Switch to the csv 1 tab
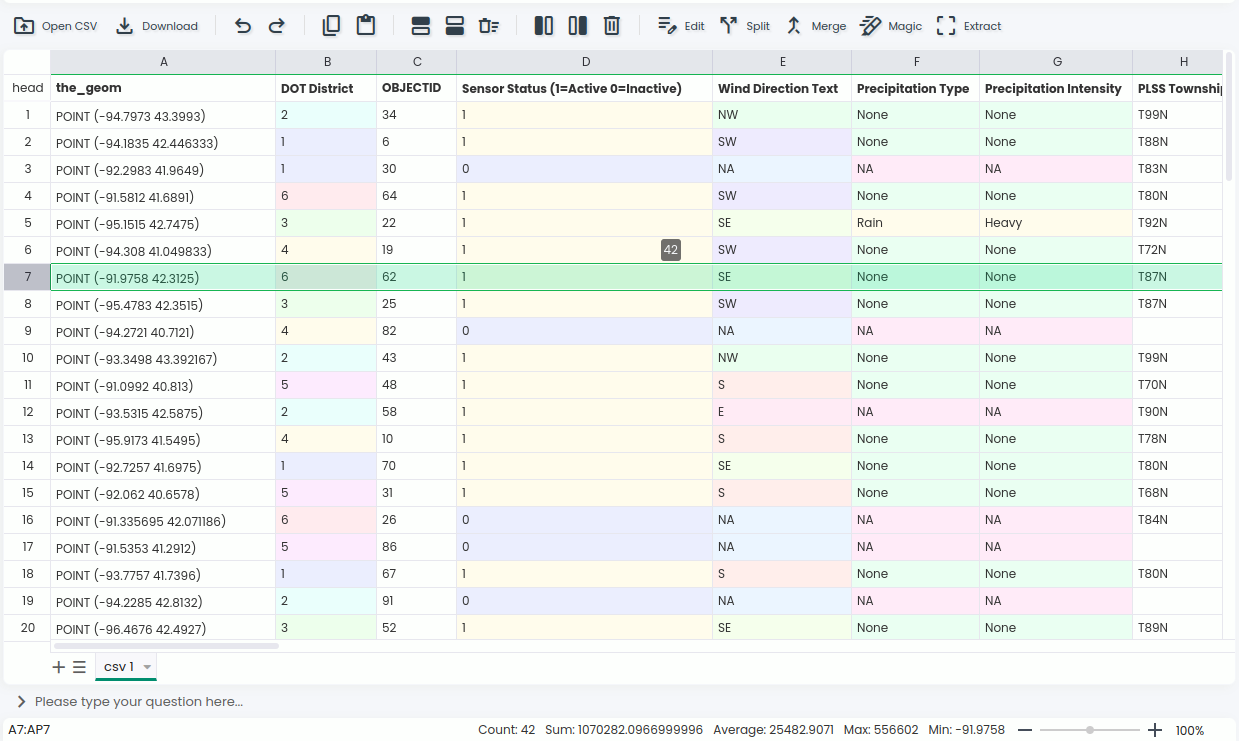1239x741 pixels. coord(119,667)
